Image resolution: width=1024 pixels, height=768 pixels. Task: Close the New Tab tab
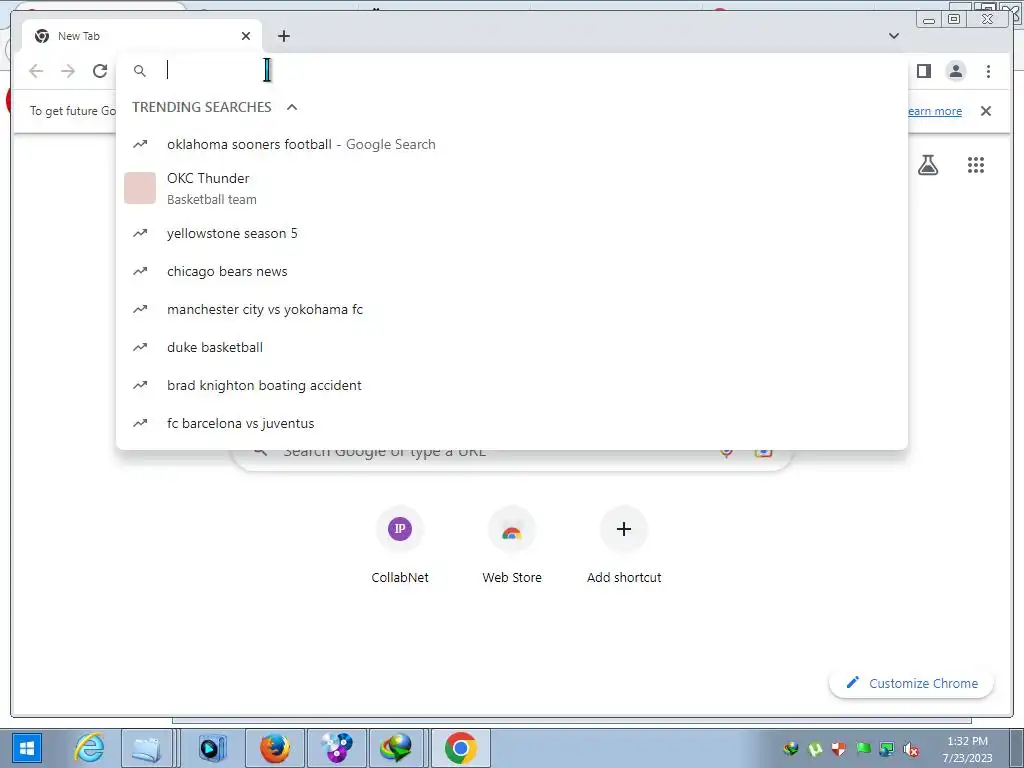246,36
